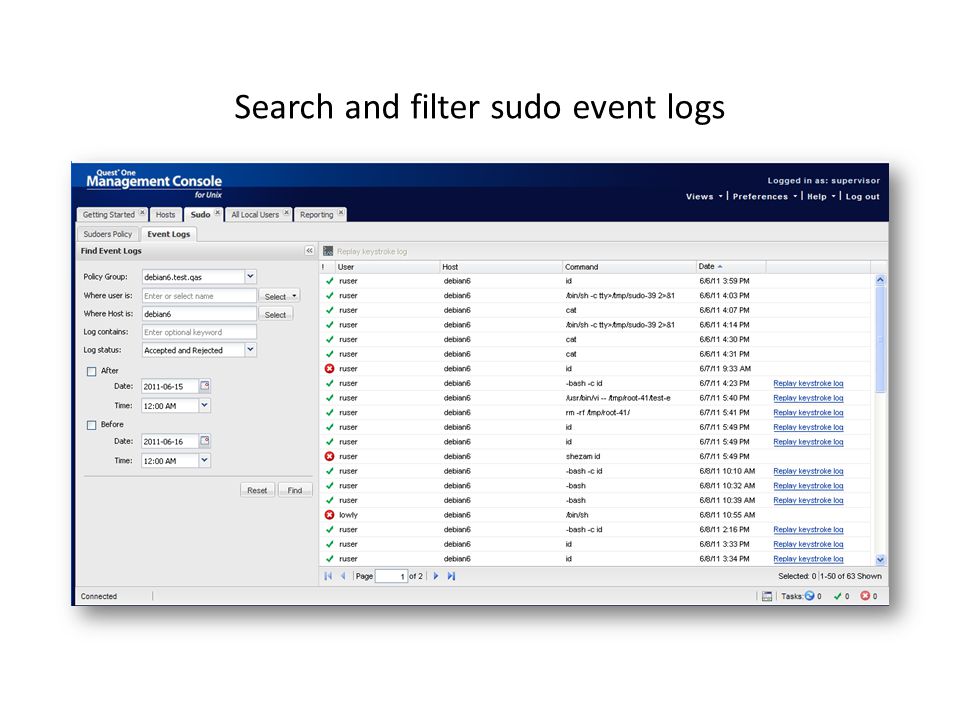Click scroll up arrow of log table
The width and height of the screenshot is (960, 720).
point(880,279)
